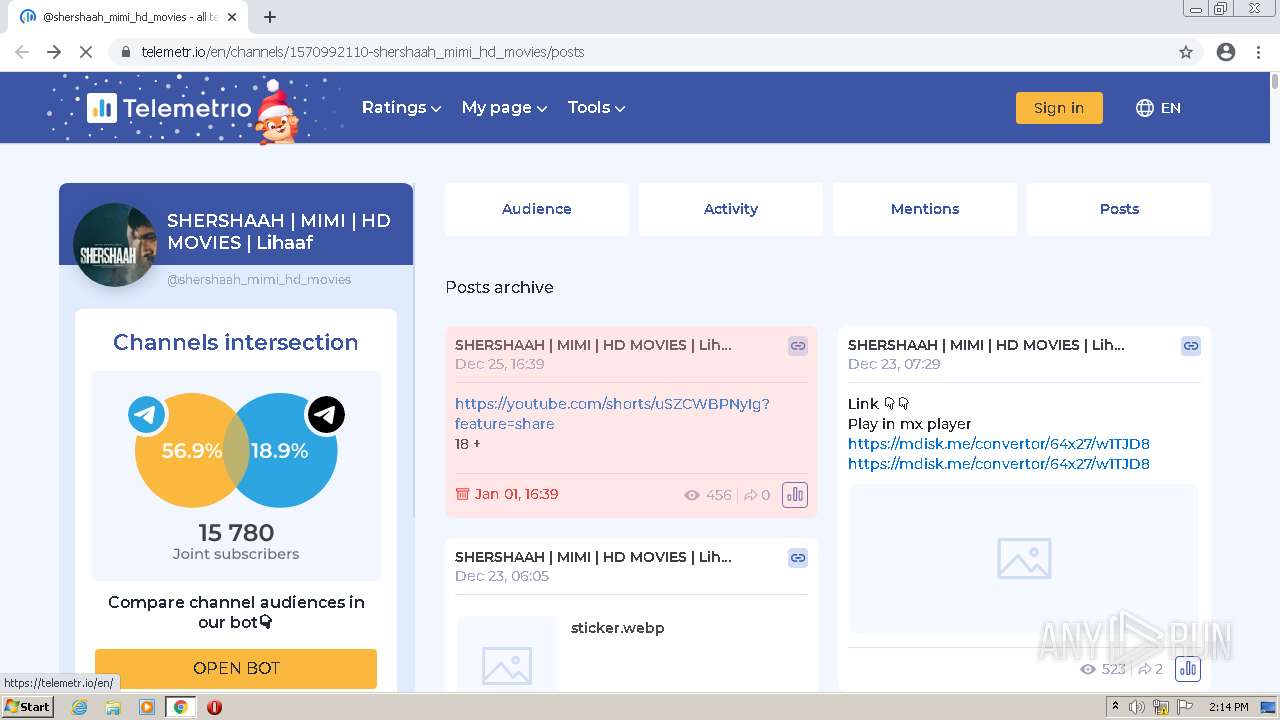Screen dimensions: 1280x720
Task: Click the volume tray icon
Action: point(1137,707)
